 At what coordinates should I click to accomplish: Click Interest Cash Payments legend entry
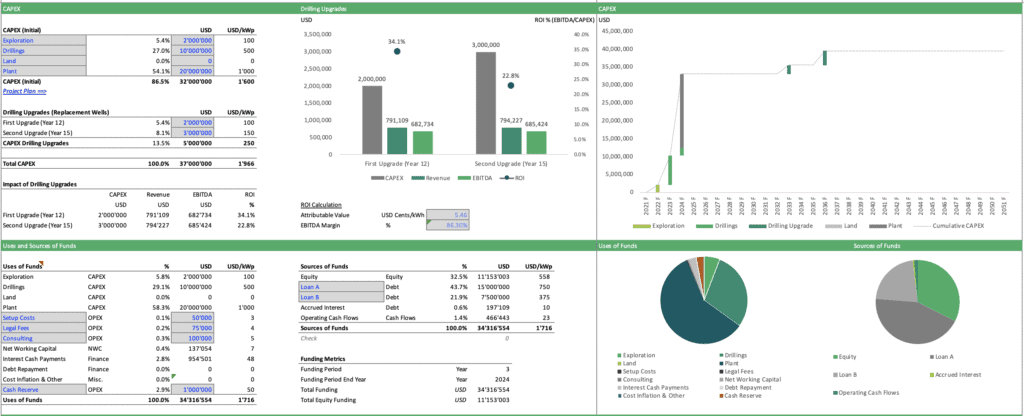tap(652, 387)
